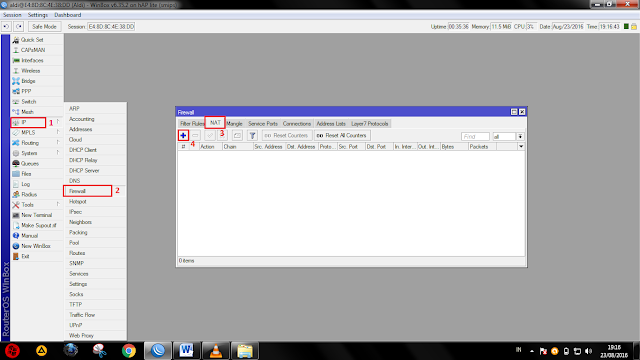Open New Terminal from sidebar
This screenshot has width=640, height=360.
(x=36, y=215)
